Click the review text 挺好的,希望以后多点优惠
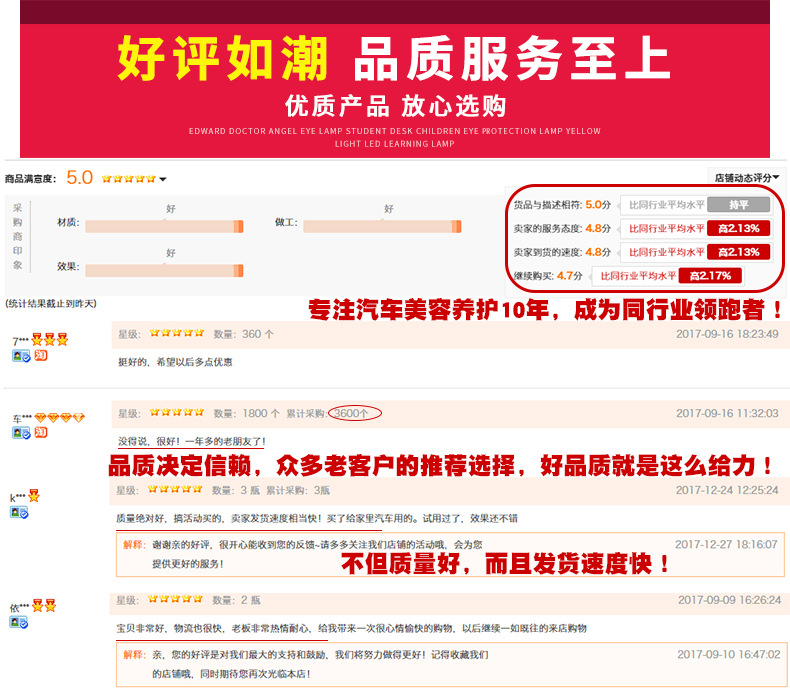The height and width of the screenshot is (696, 790). click(175, 362)
